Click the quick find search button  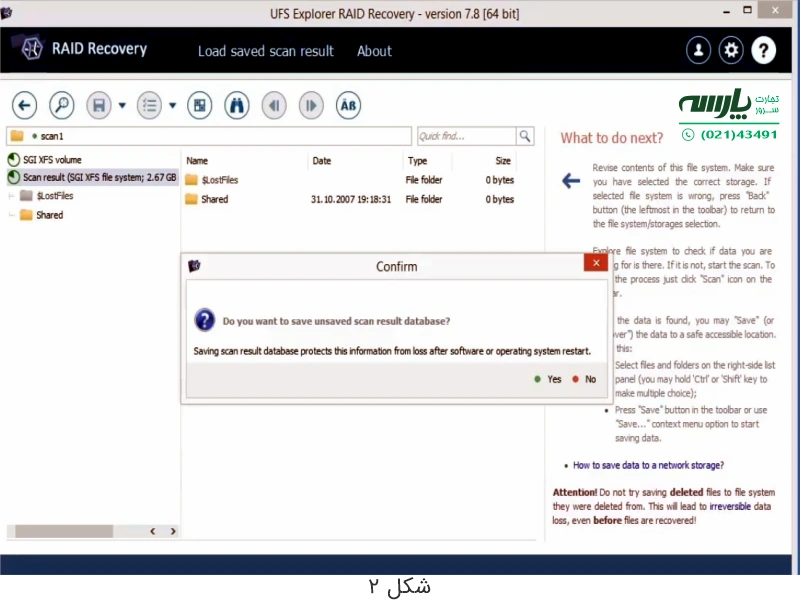point(525,136)
